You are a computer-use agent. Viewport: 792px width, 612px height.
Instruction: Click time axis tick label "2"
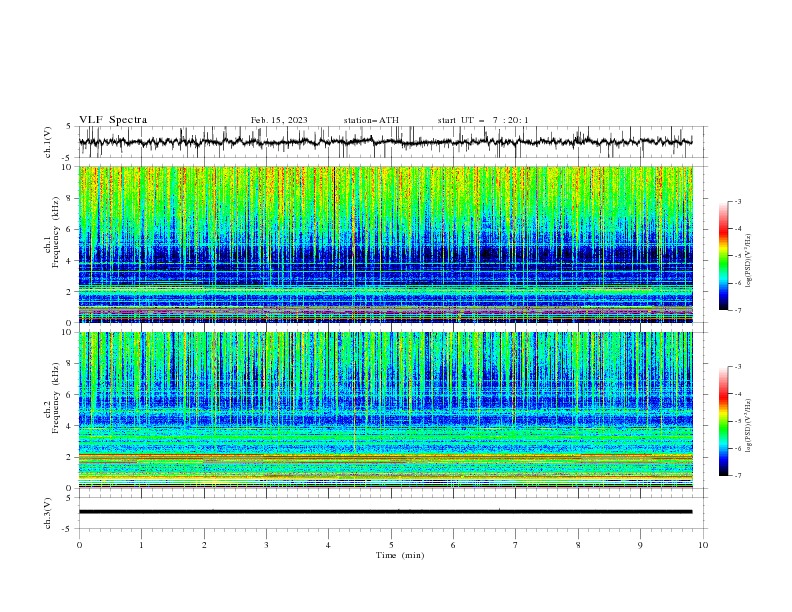[x=204, y=545]
